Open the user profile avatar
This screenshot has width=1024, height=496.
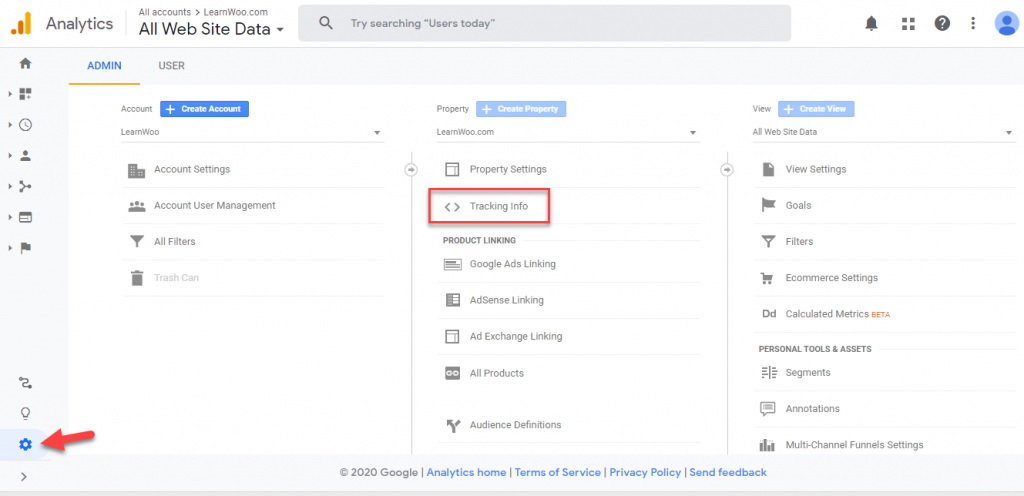1006,23
